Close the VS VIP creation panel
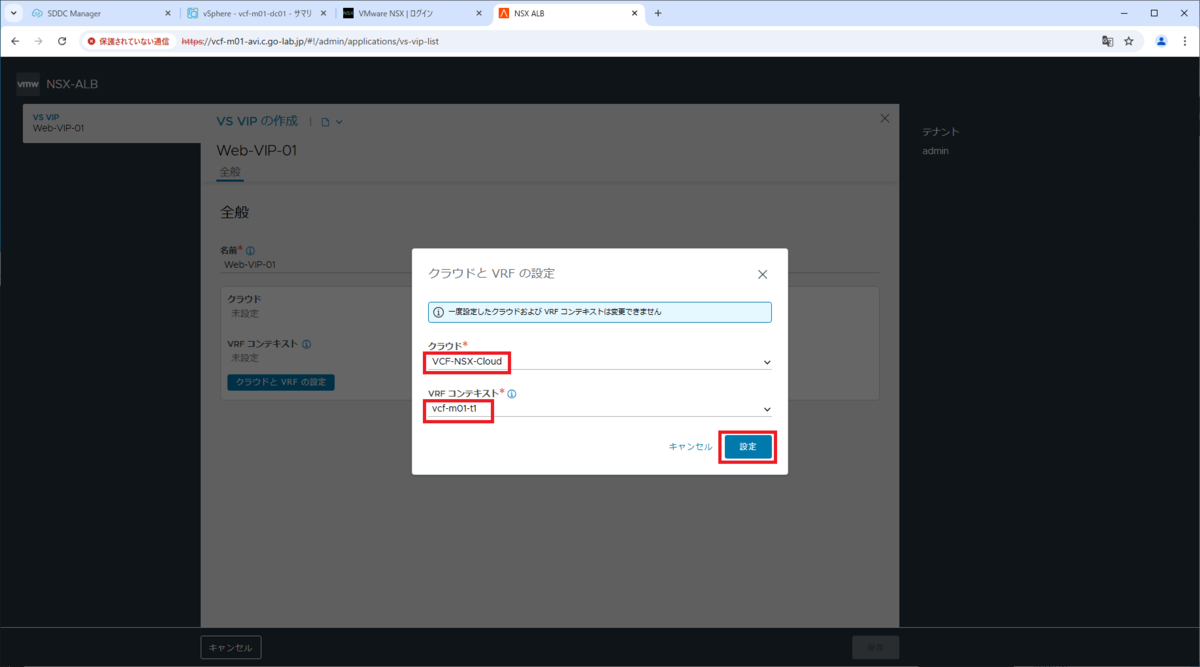1200x667 pixels. 884,118
